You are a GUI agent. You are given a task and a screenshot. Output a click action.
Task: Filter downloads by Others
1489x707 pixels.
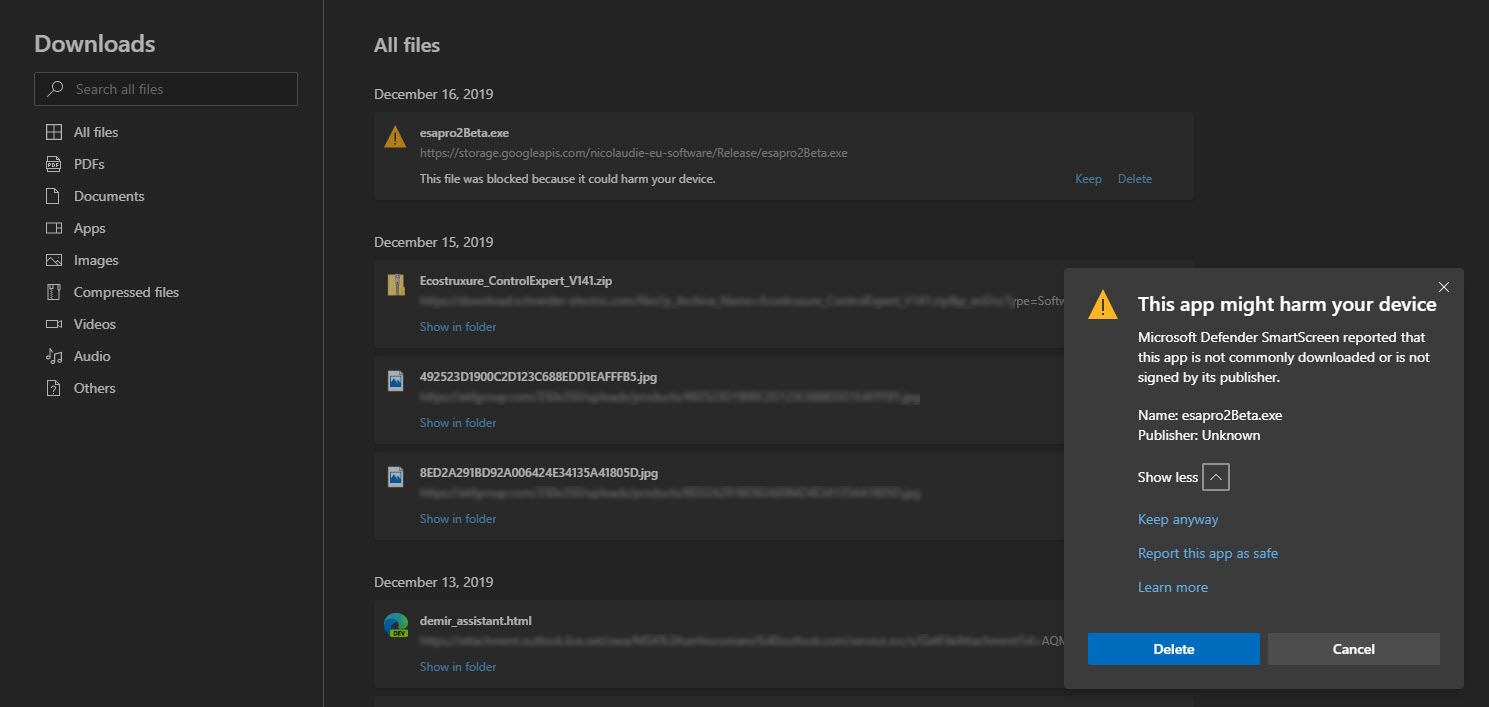coord(94,388)
